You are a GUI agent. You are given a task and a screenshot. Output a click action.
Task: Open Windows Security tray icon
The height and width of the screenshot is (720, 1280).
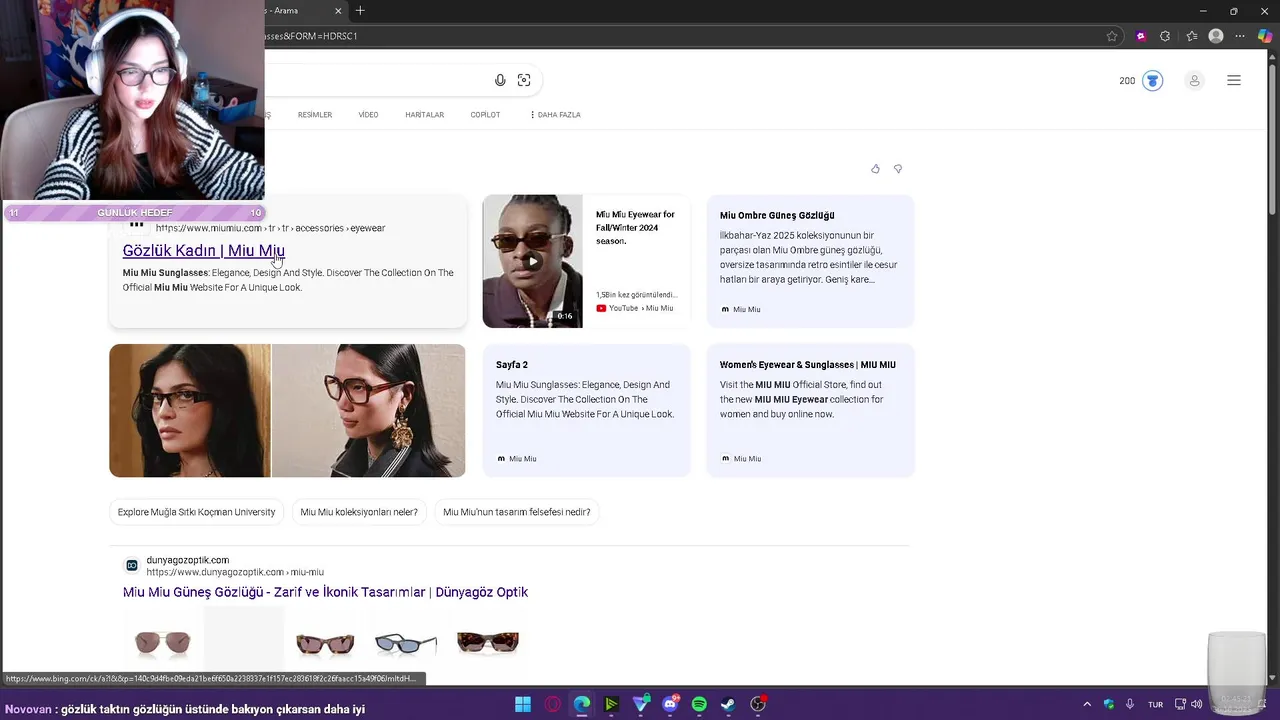(x=1109, y=704)
